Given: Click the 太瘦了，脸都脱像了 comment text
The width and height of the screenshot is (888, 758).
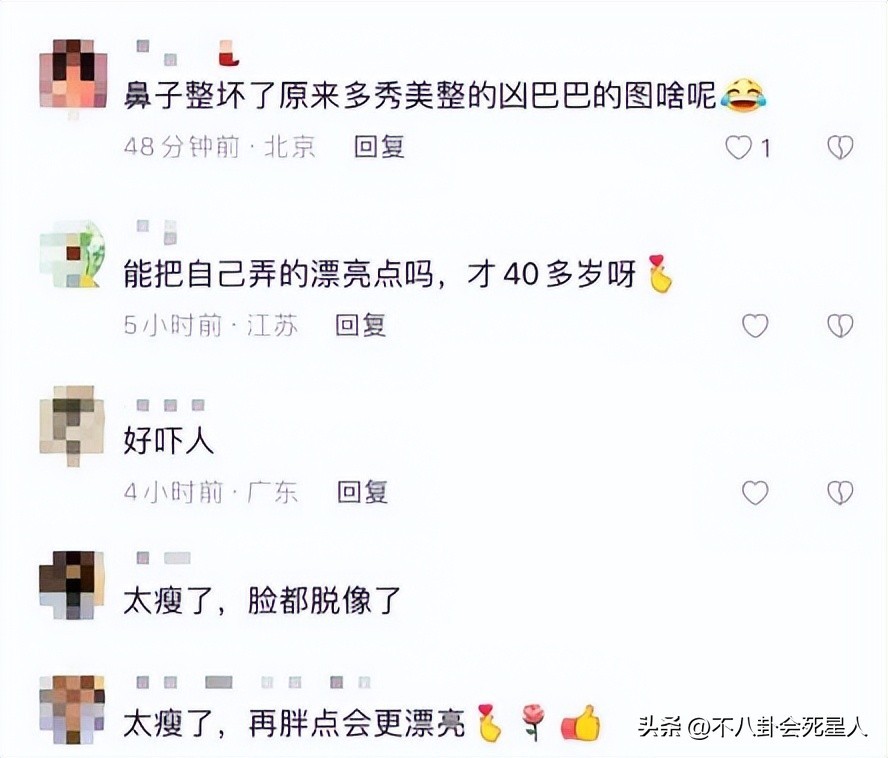Looking at the screenshot, I should point(262,601).
